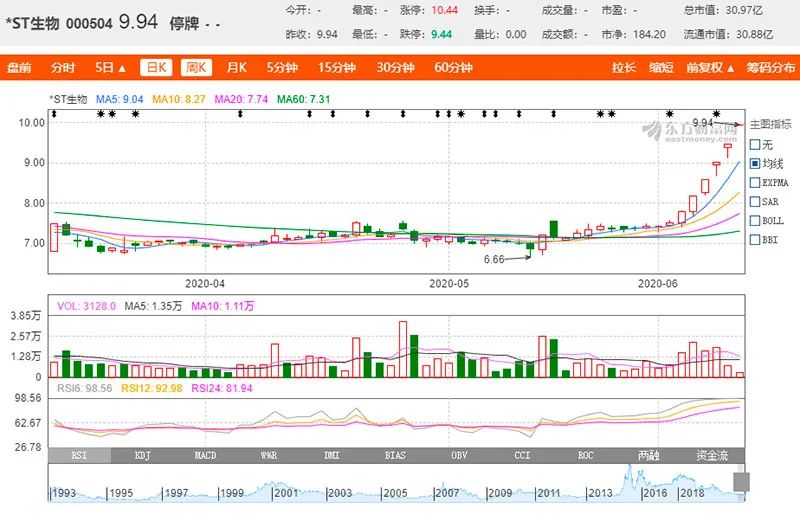Click the timeline range slider handle
800x522 pixels.
coord(741,484)
